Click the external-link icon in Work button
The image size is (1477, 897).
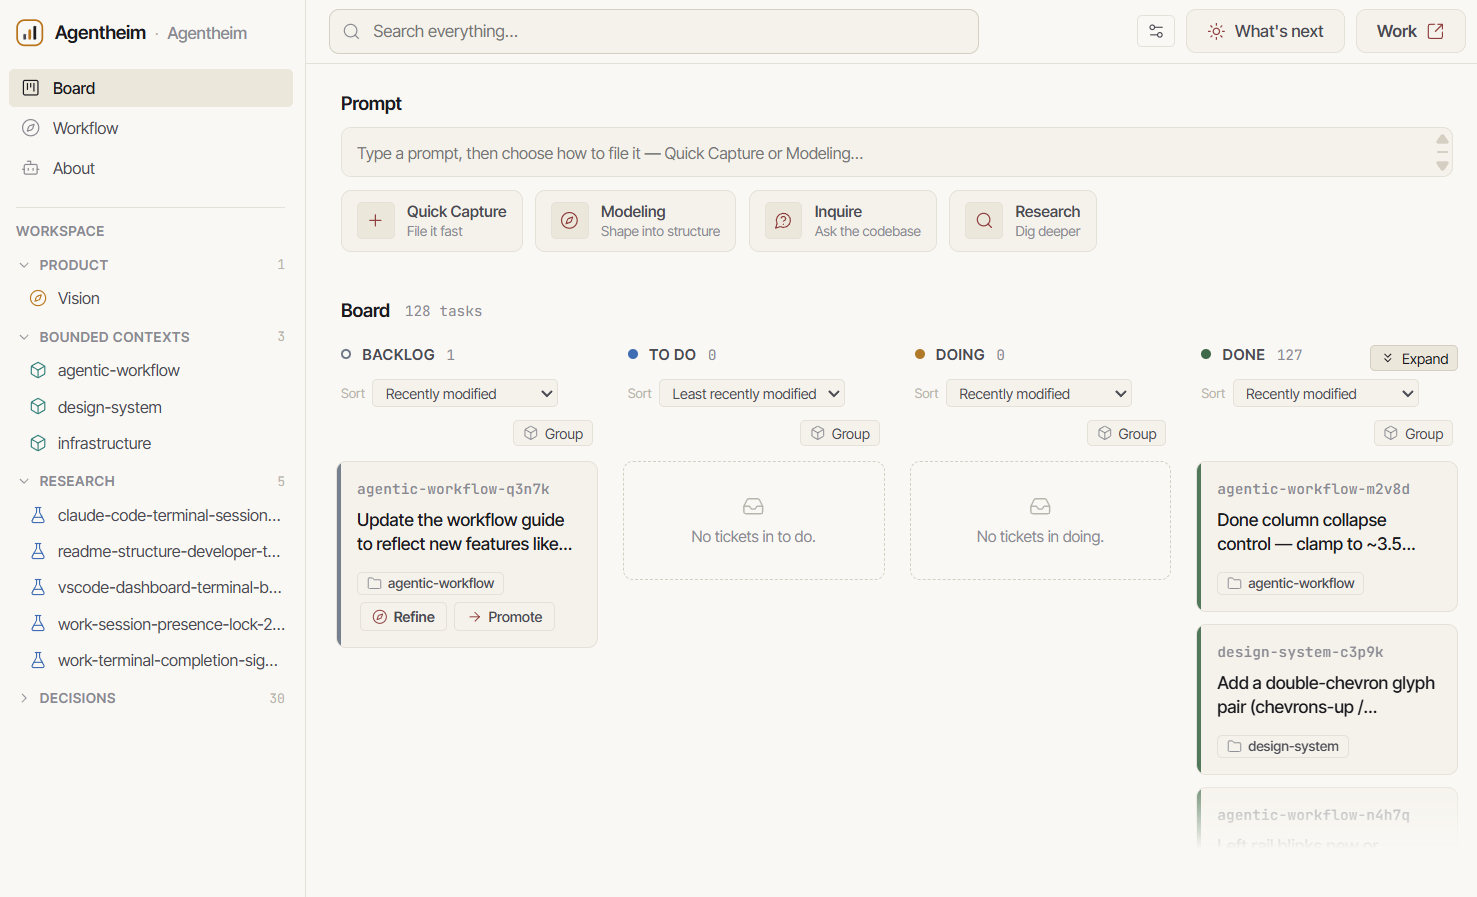pyautogui.click(x=1435, y=31)
